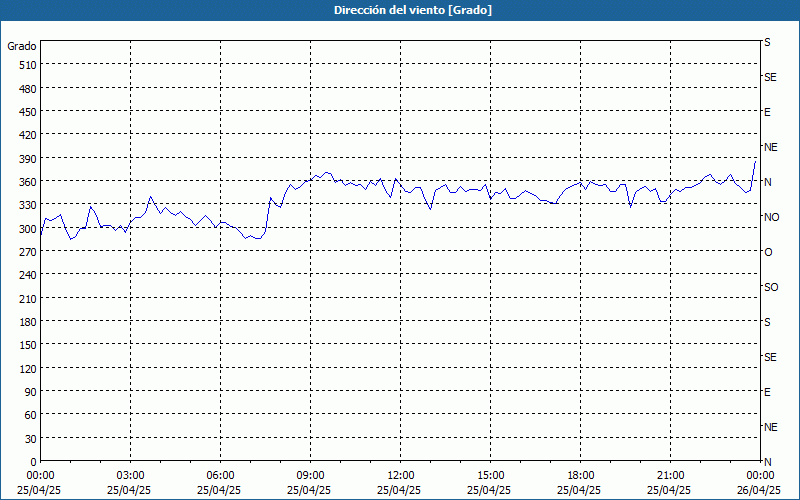Click the NO compass label on right axis
The height and width of the screenshot is (500, 800).
771,217
